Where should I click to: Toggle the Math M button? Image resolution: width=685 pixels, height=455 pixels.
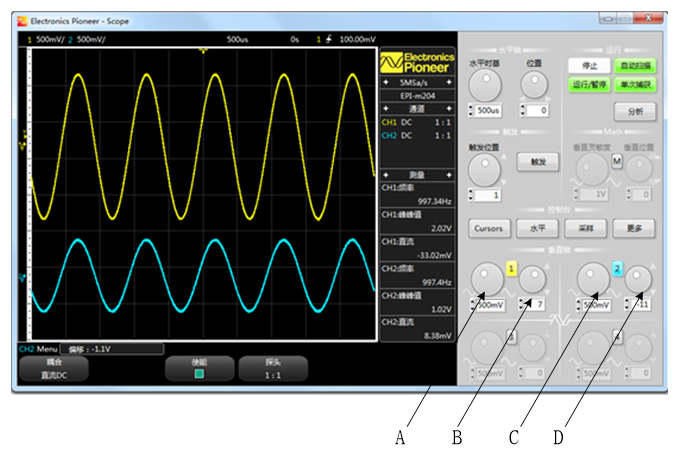tap(616, 162)
